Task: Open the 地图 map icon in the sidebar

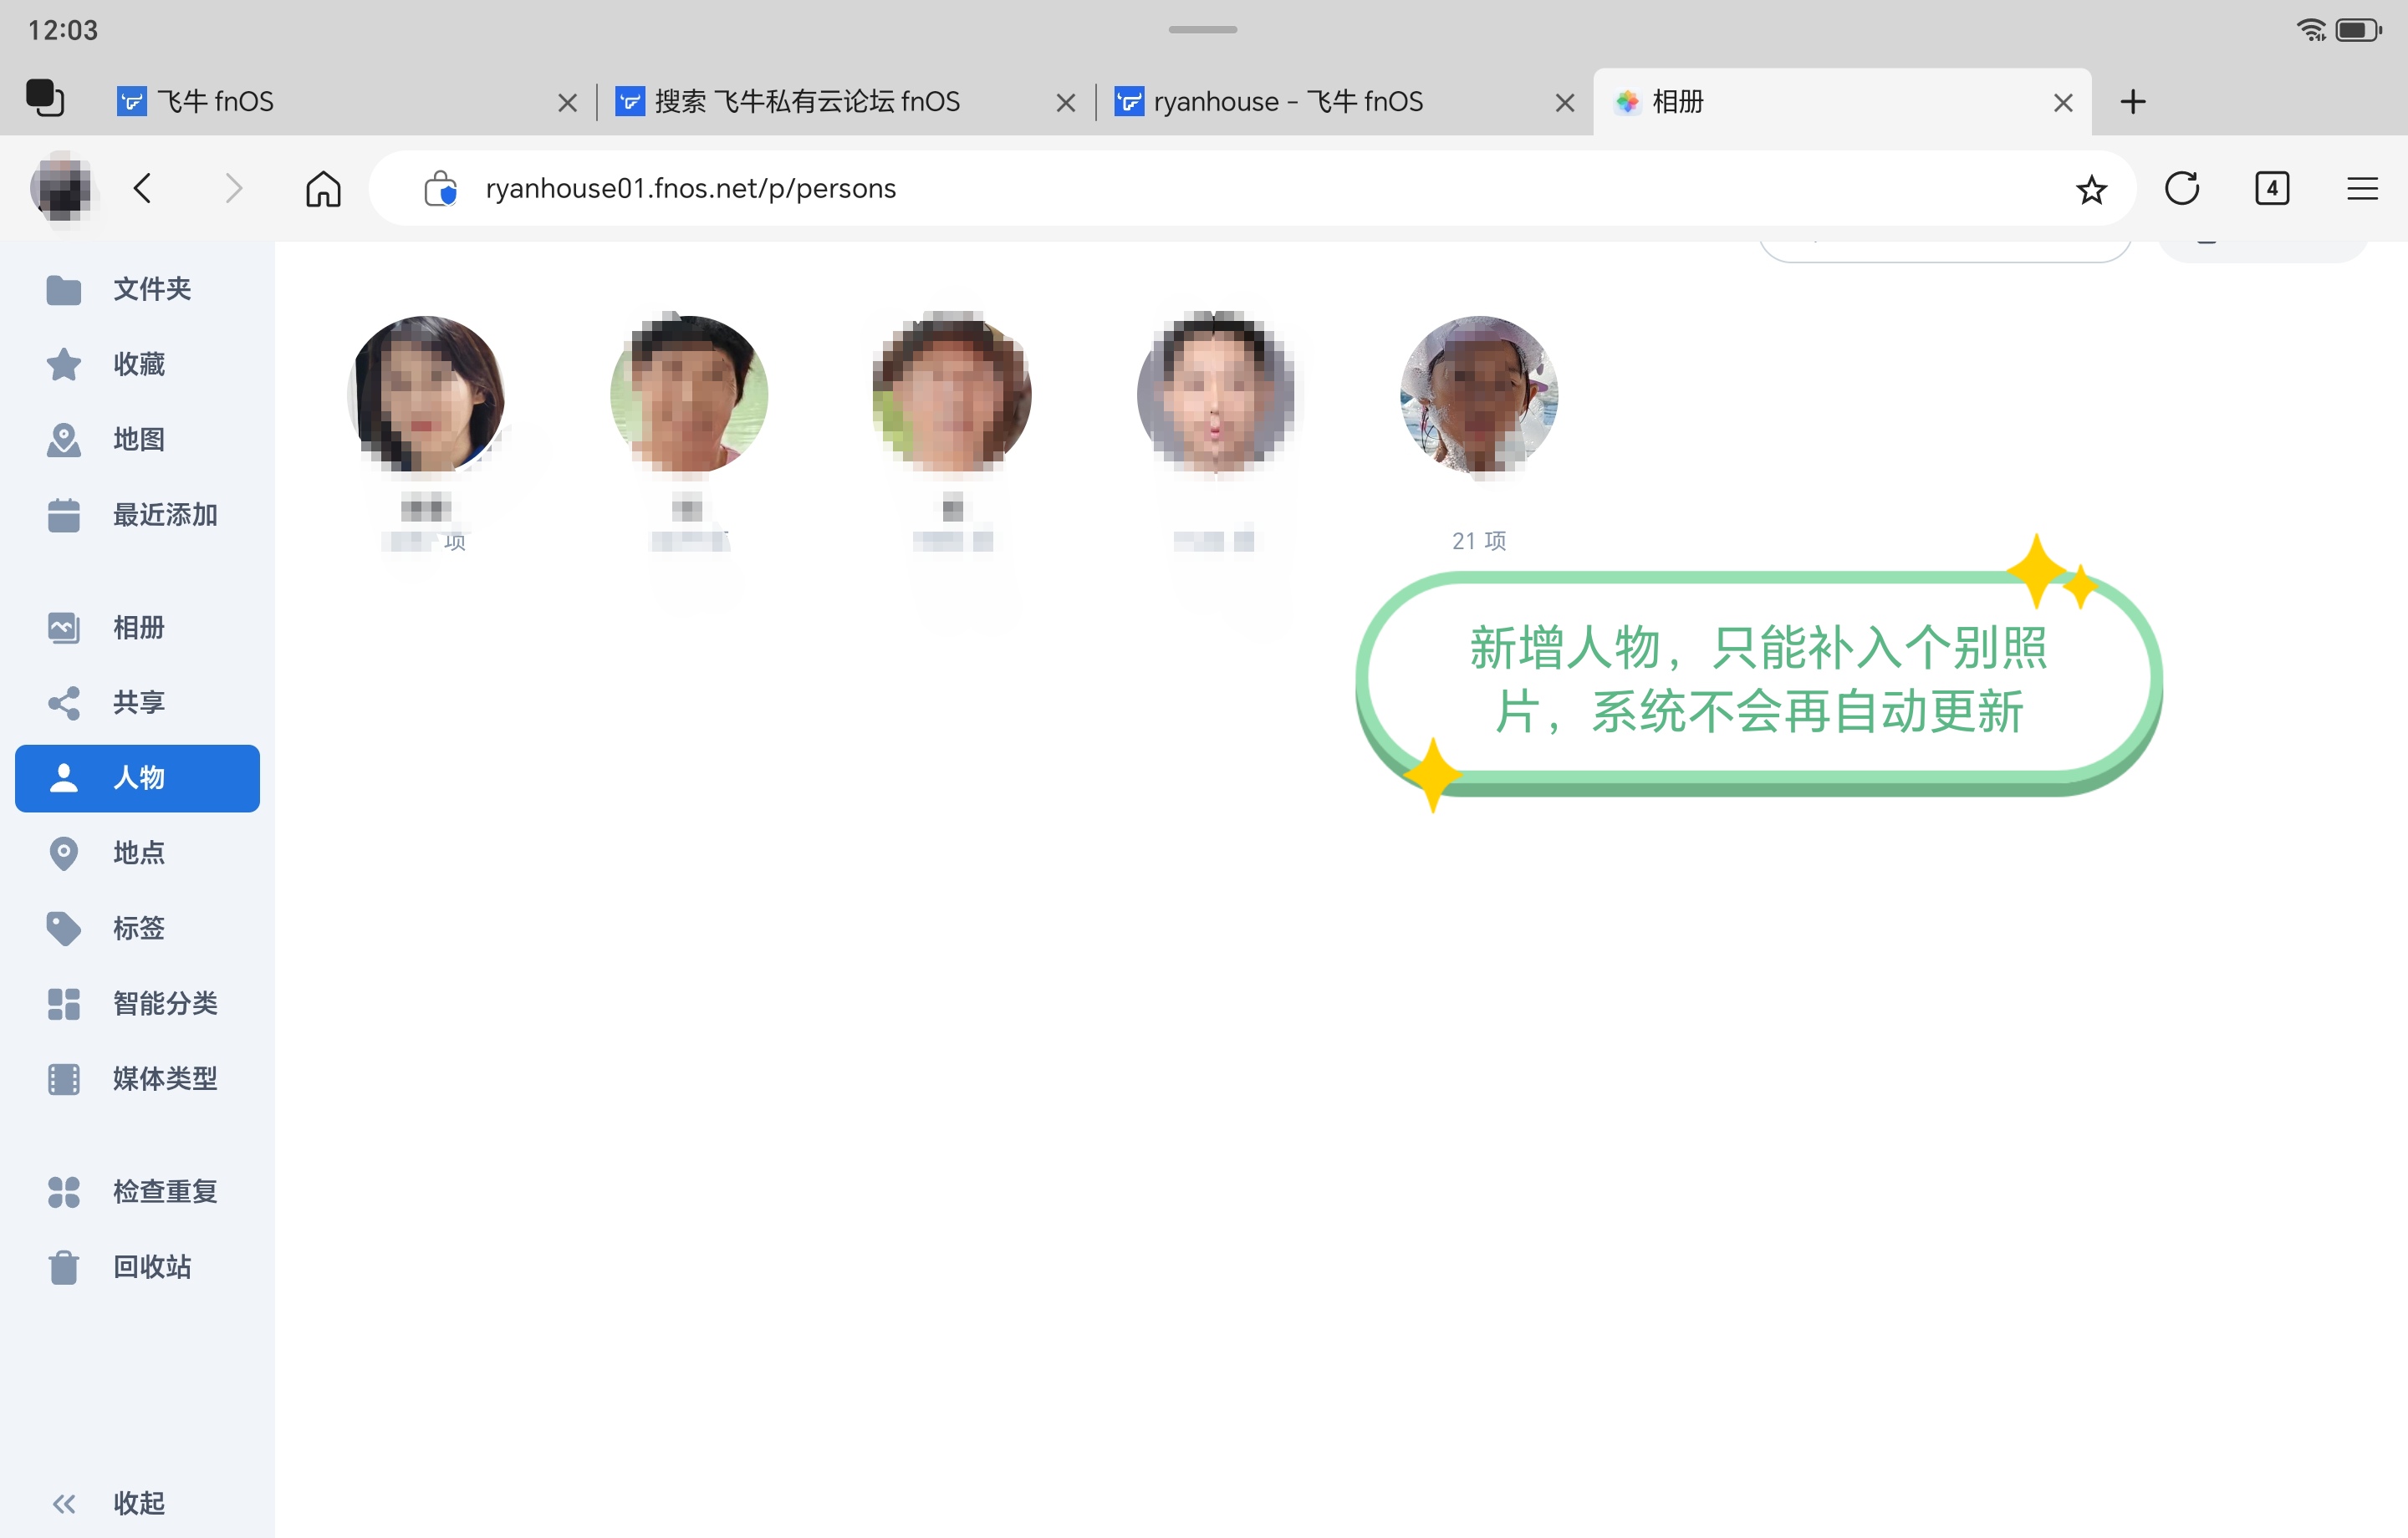Action: coord(64,440)
